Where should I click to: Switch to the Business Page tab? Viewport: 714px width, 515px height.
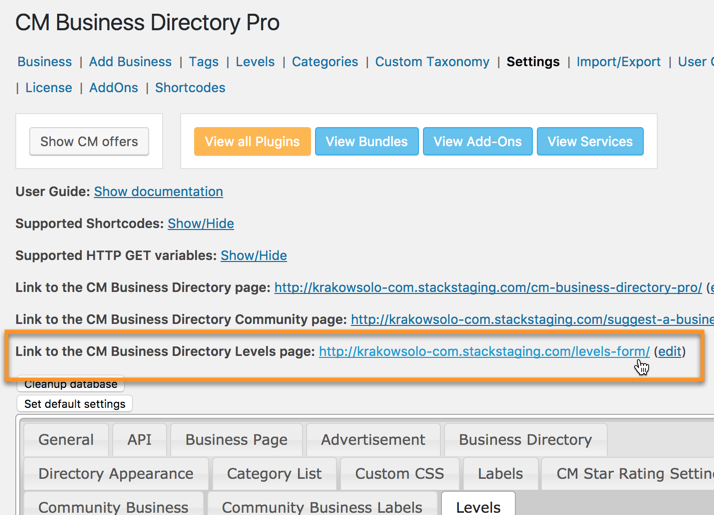[236, 440]
